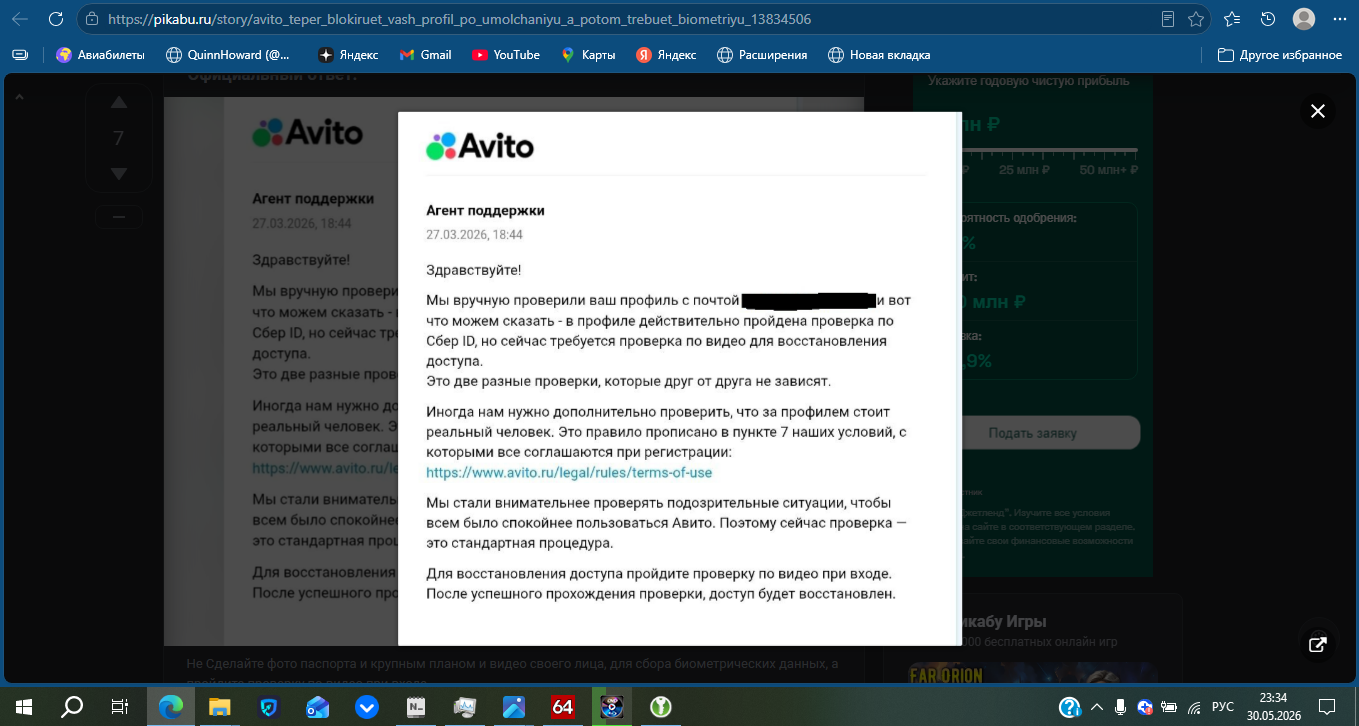The image size is (1359, 726).
Task: Click the Агент поддержки heading
Action: pos(485,211)
